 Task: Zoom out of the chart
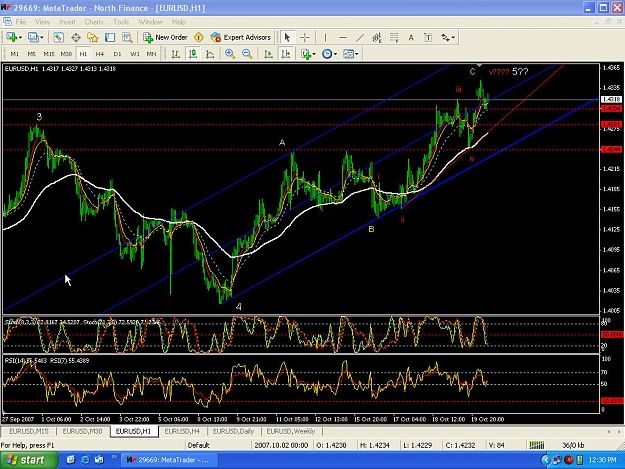coord(247,54)
